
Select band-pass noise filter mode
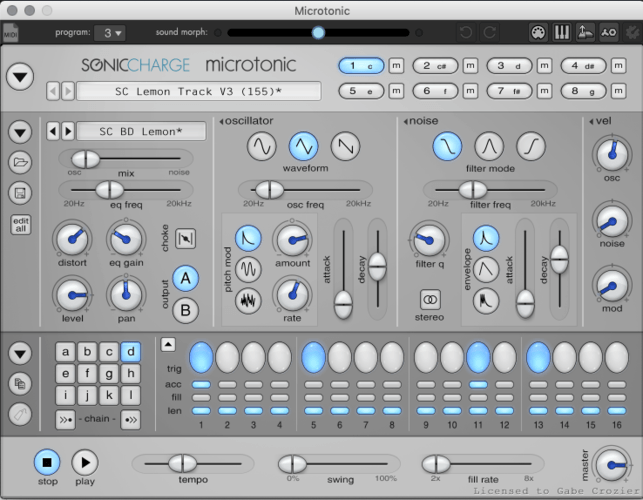click(x=489, y=146)
